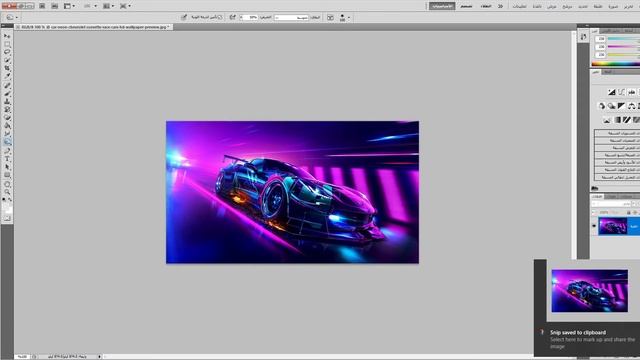Screen dimensions: 640x360
Task: Open Mini Bridge from the application bar
Action: pos(55,6)
